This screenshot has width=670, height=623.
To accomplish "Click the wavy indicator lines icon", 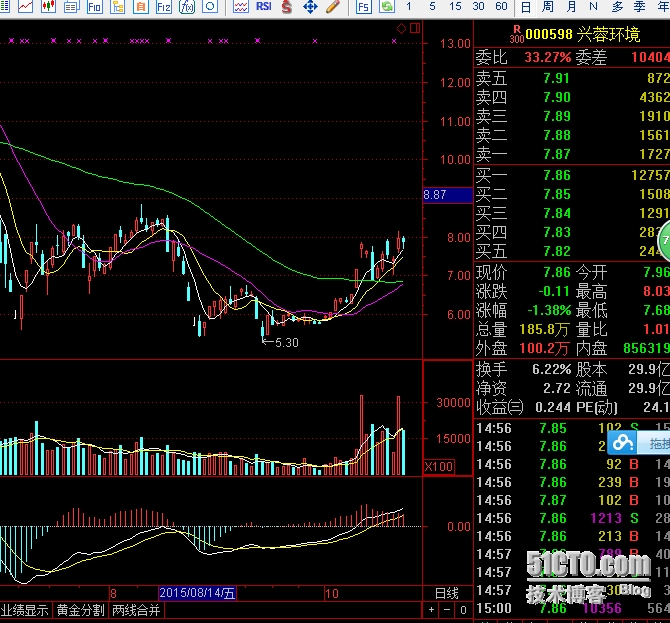I will [x=241, y=6].
